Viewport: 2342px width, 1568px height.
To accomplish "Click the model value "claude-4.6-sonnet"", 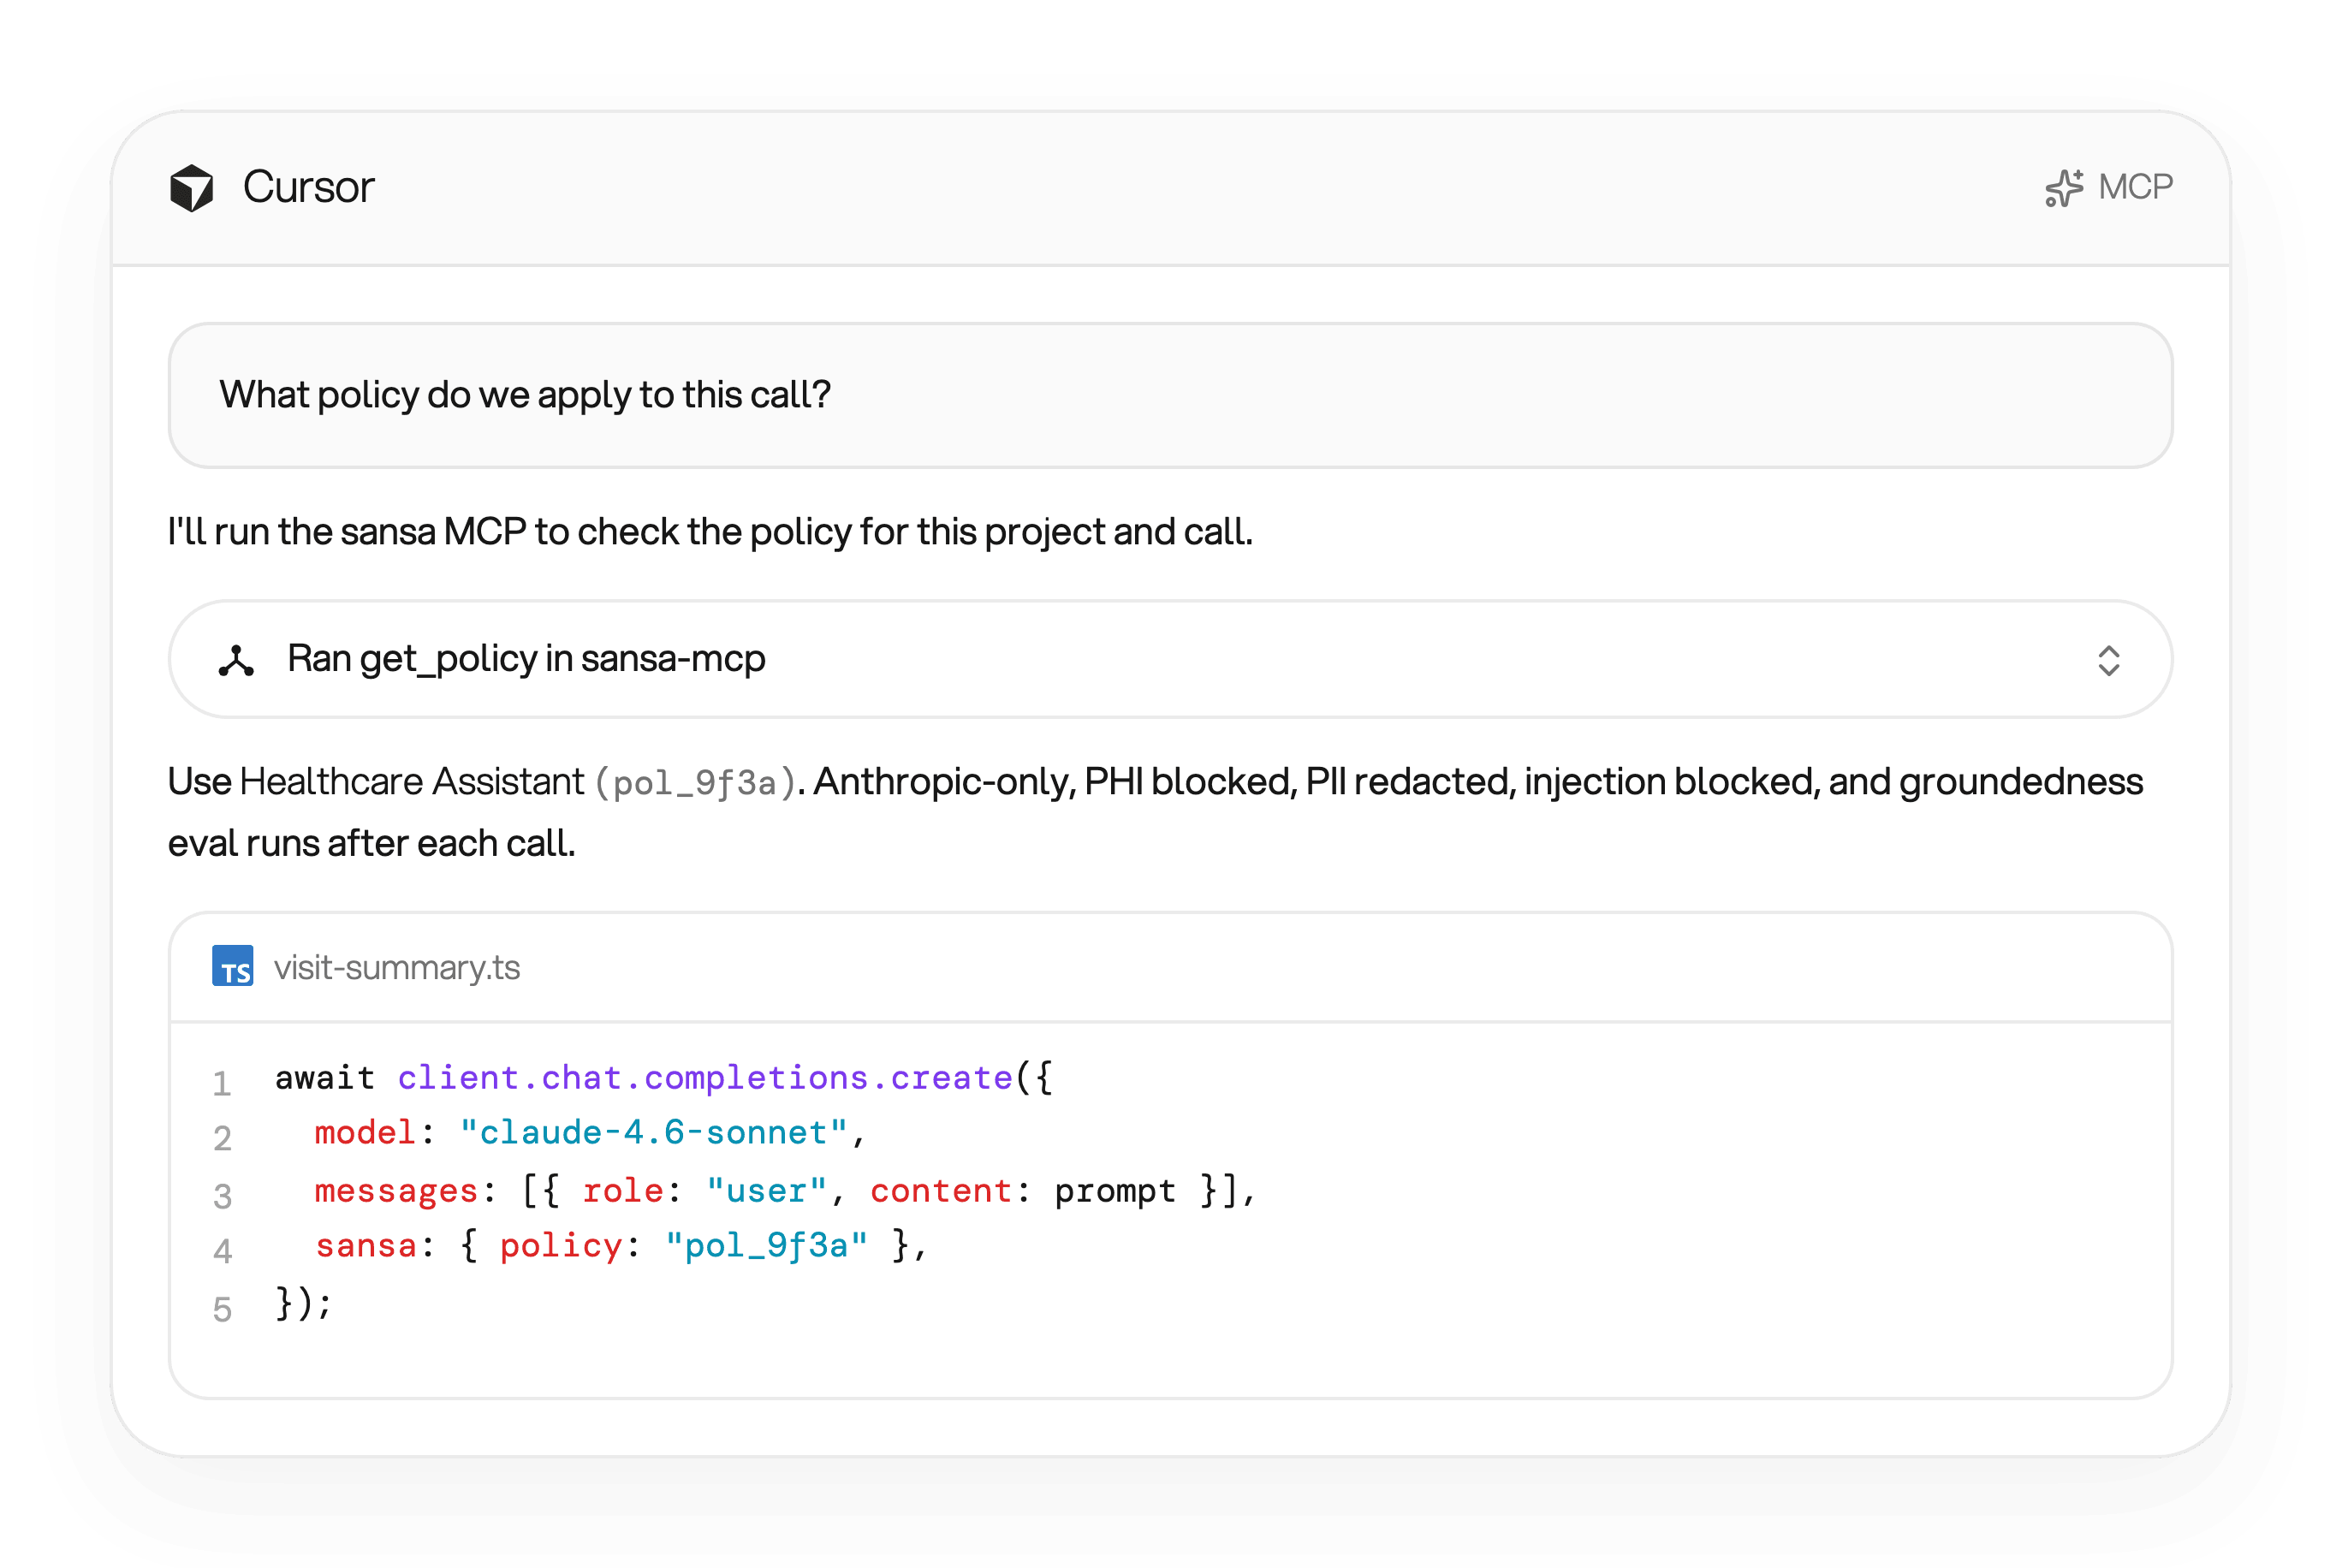I will click(x=654, y=1133).
